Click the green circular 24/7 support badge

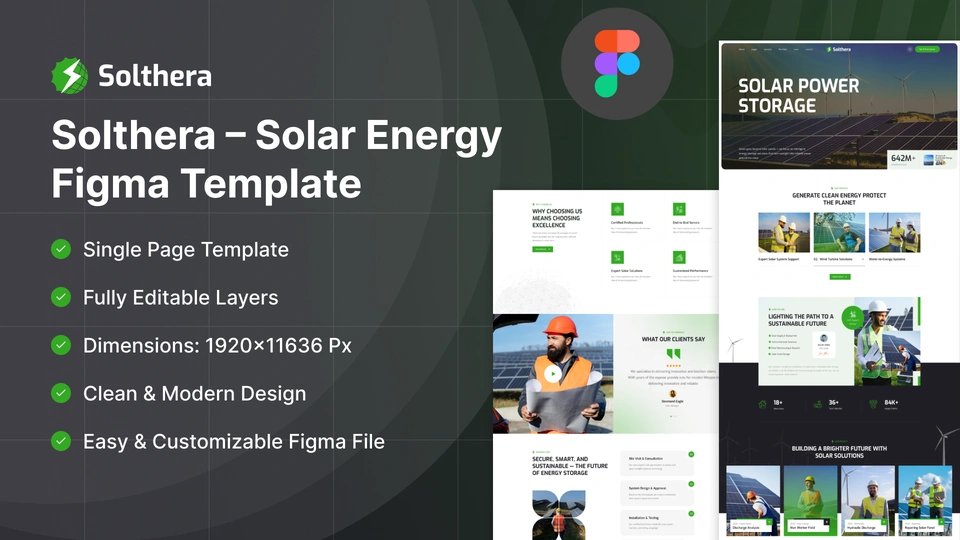853,318
